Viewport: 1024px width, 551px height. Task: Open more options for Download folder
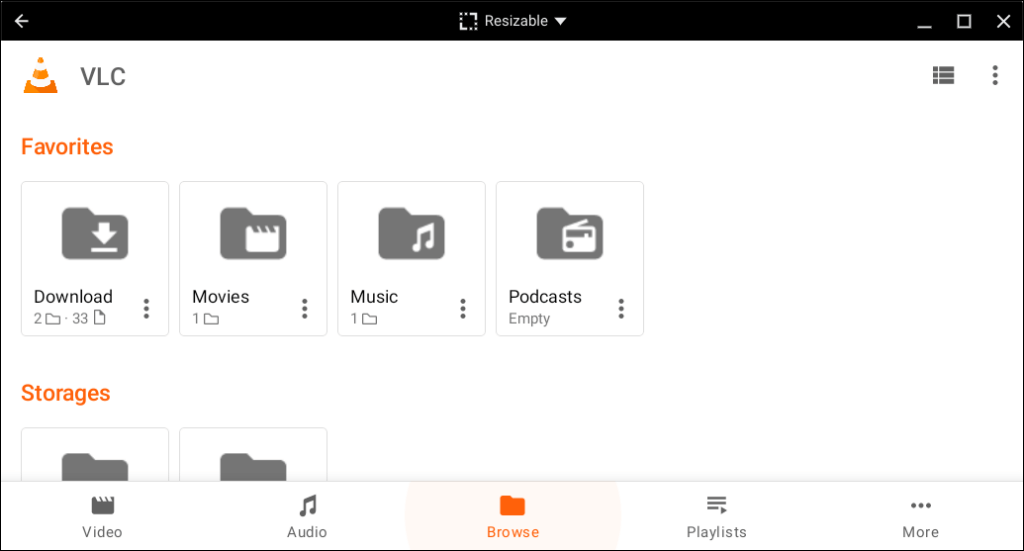[x=146, y=308]
